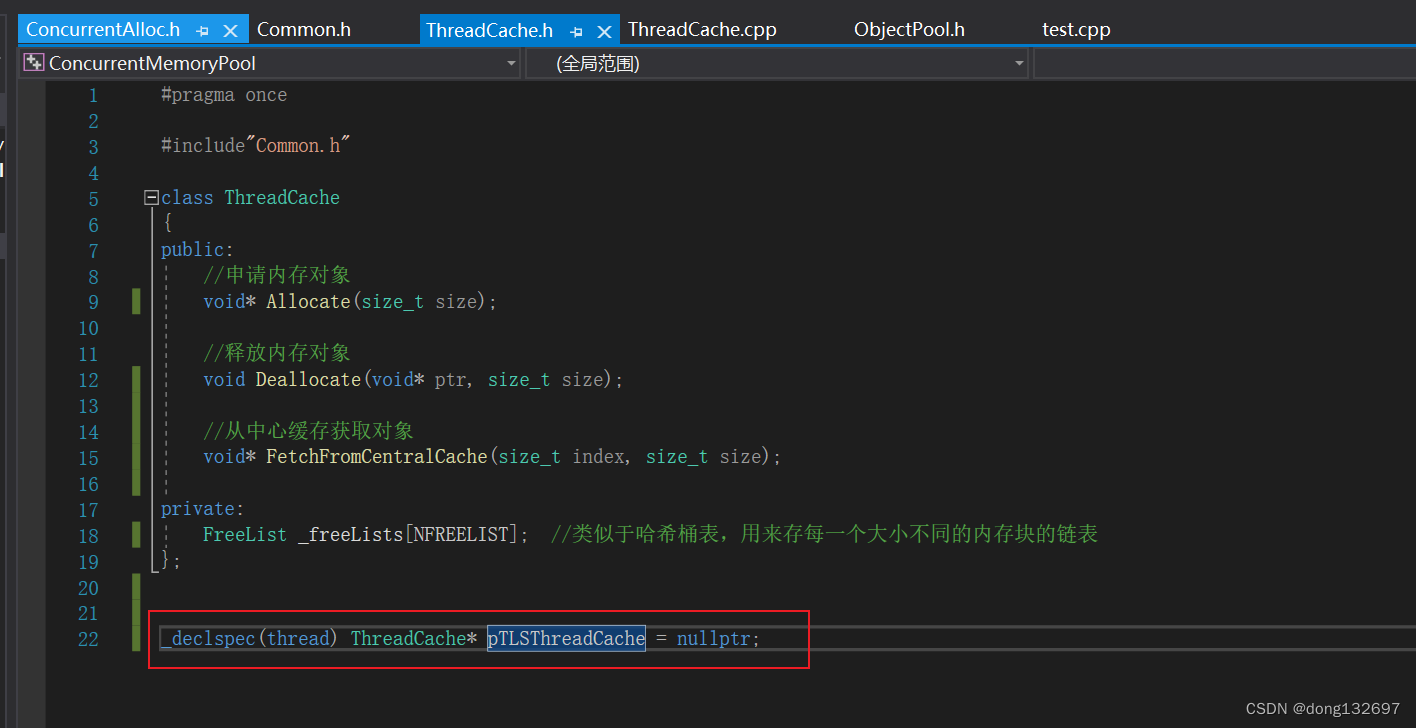1416x728 pixels.
Task: Click line number 9 in the gutter
Action: pyautogui.click(x=93, y=302)
